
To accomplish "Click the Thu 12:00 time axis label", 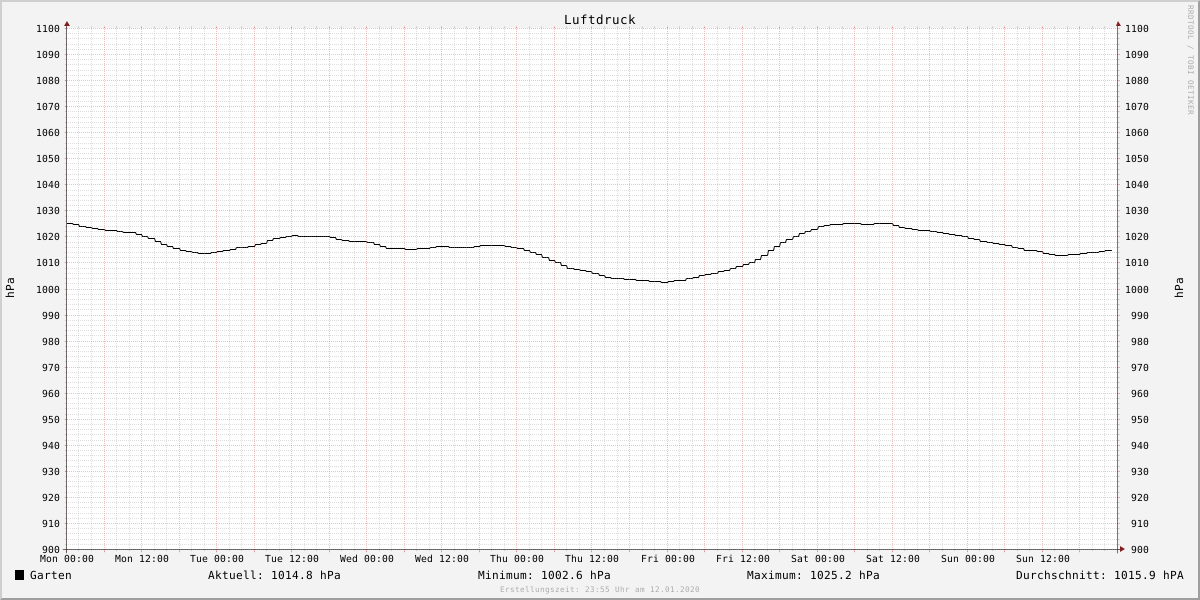I will [592, 559].
